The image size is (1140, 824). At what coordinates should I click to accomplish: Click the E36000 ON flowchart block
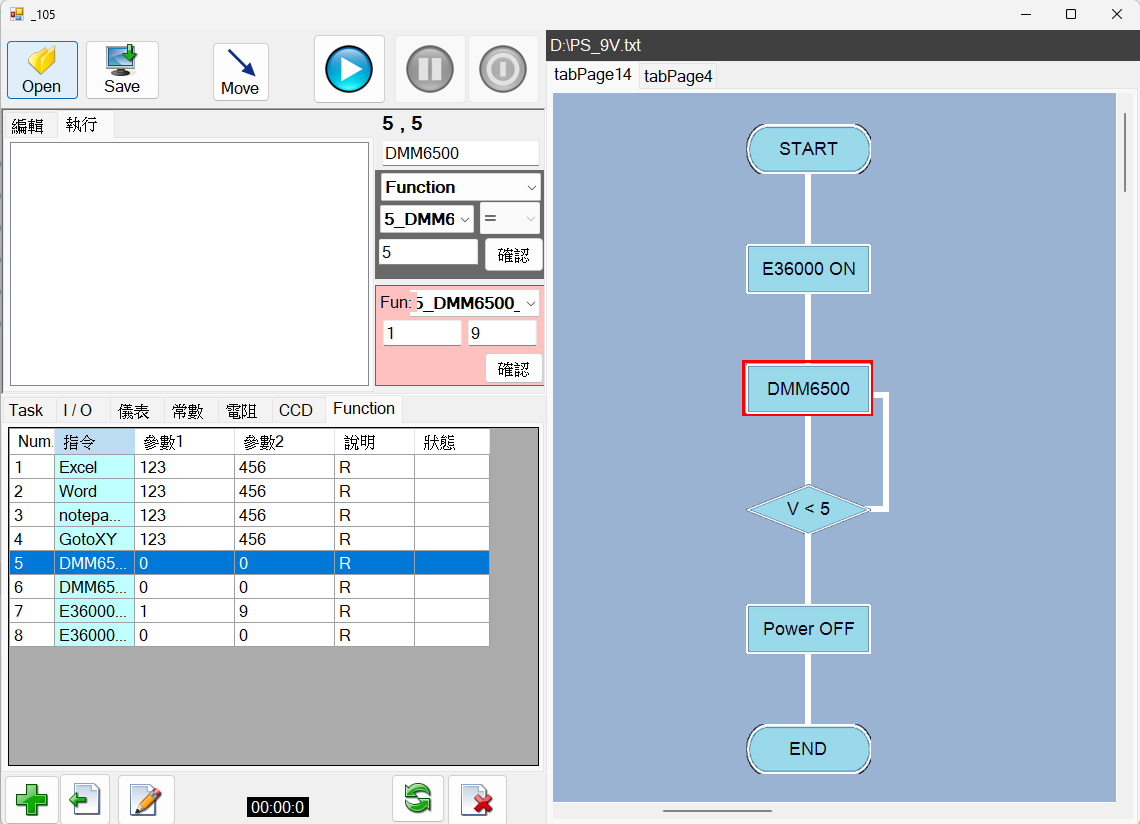coord(808,269)
